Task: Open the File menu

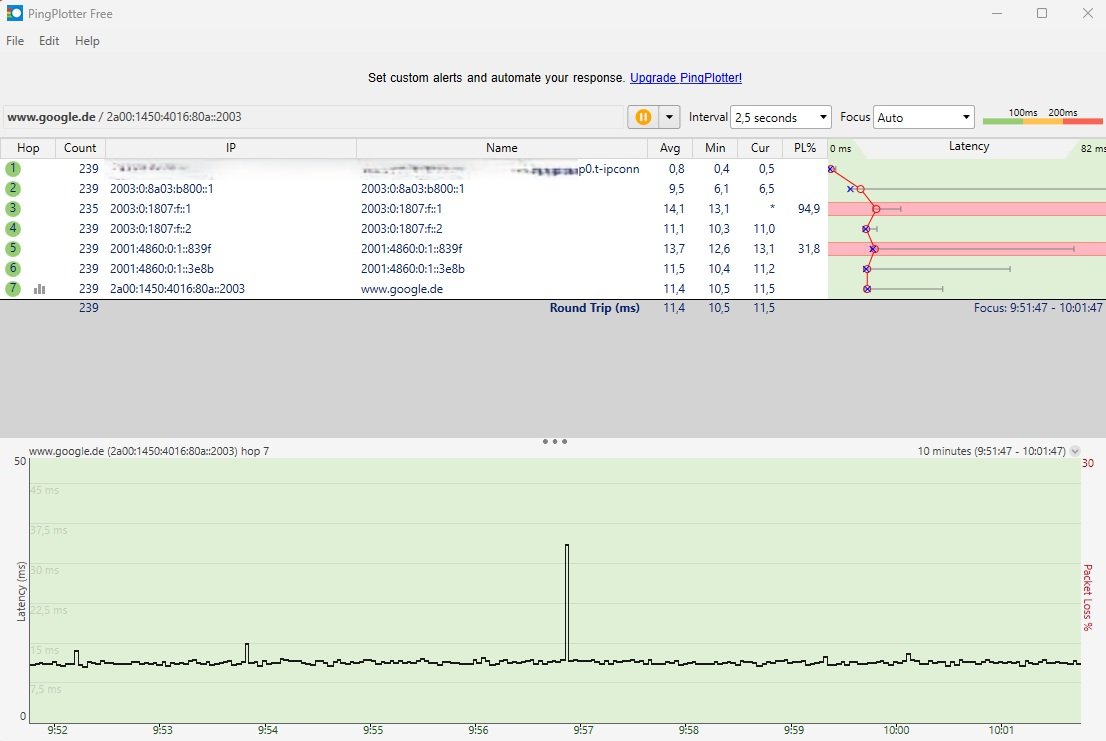Action: point(15,41)
